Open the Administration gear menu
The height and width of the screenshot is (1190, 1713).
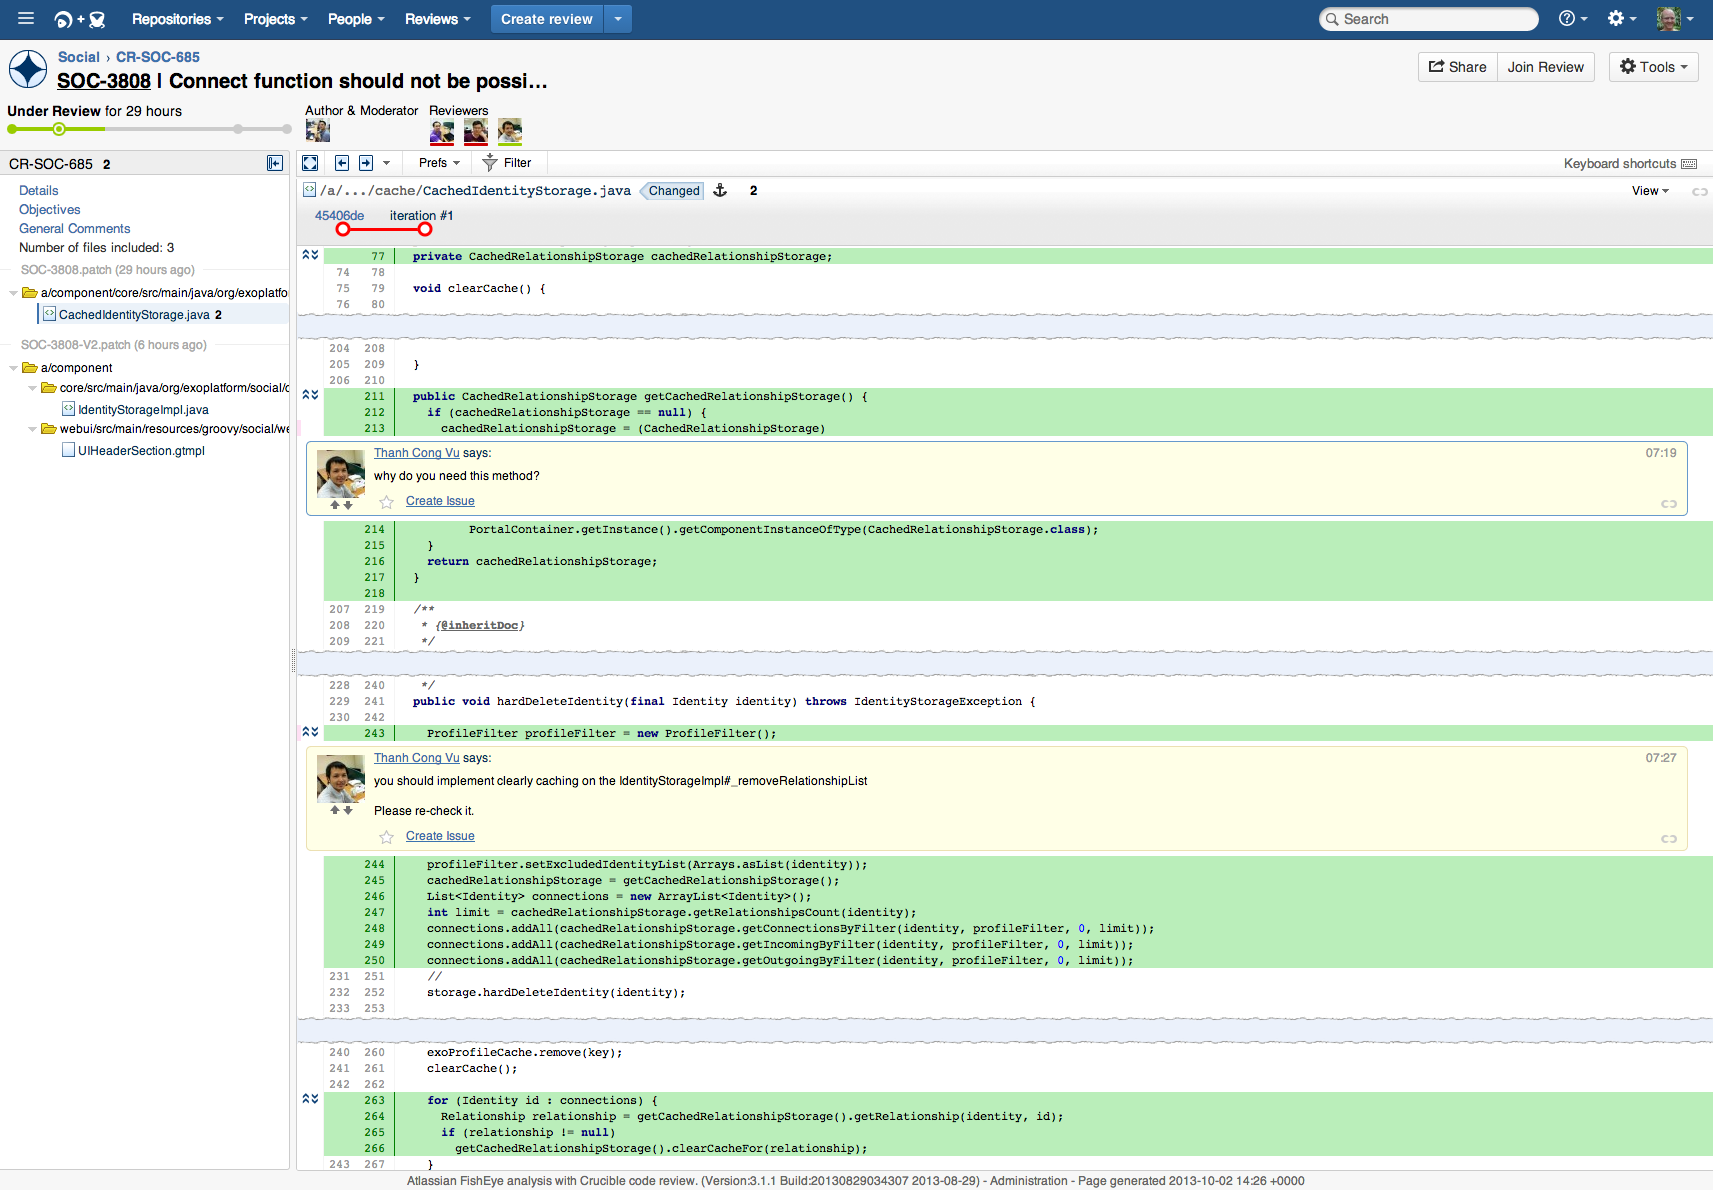pyautogui.click(x=1621, y=18)
